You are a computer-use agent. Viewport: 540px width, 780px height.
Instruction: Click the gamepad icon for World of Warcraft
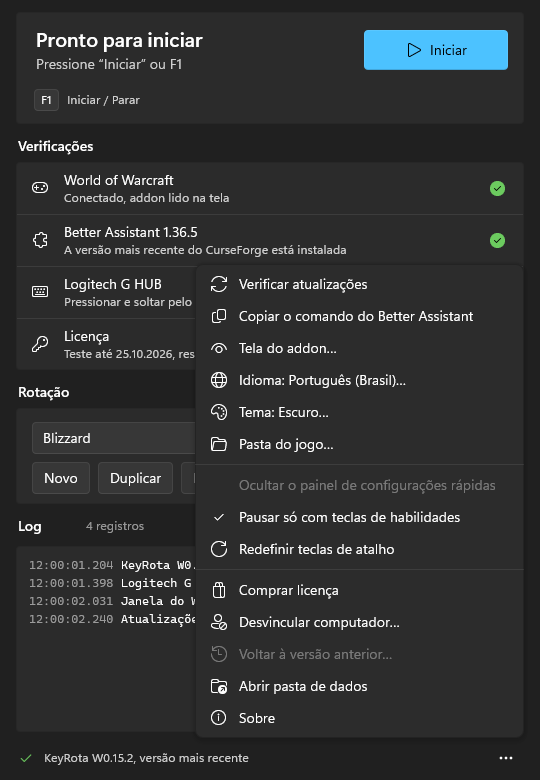[40, 188]
